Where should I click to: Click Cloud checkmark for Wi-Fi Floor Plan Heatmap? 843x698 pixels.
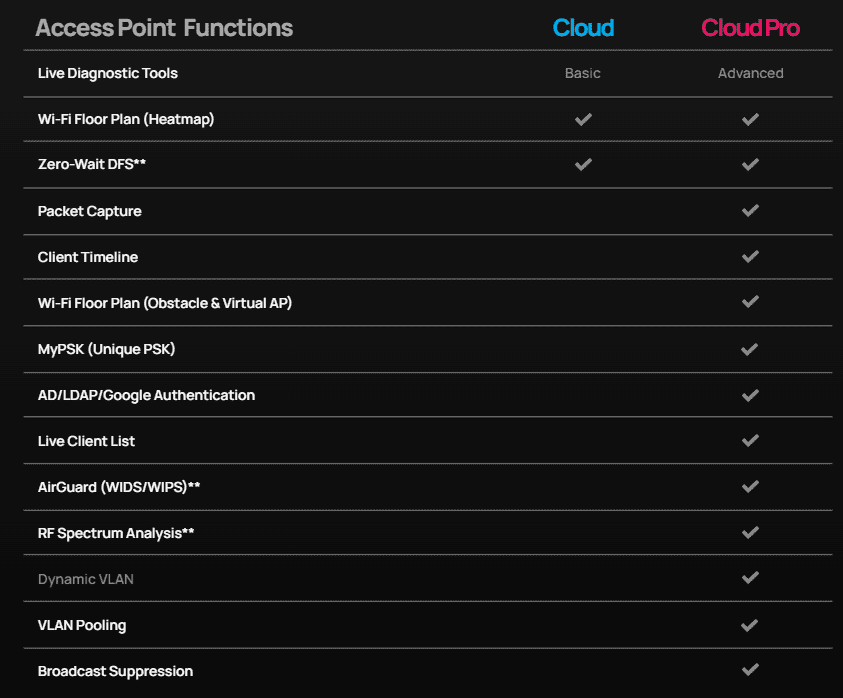tap(583, 119)
